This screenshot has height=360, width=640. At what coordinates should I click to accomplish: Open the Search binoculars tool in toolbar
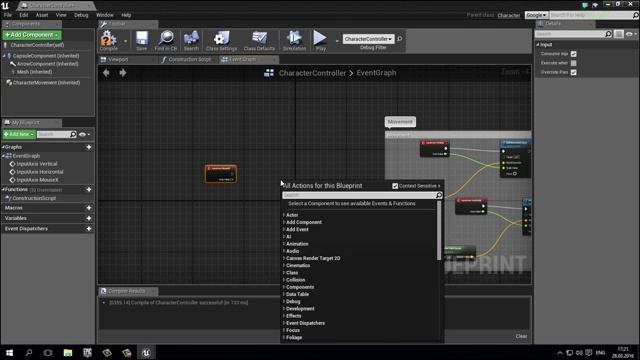tap(191, 40)
